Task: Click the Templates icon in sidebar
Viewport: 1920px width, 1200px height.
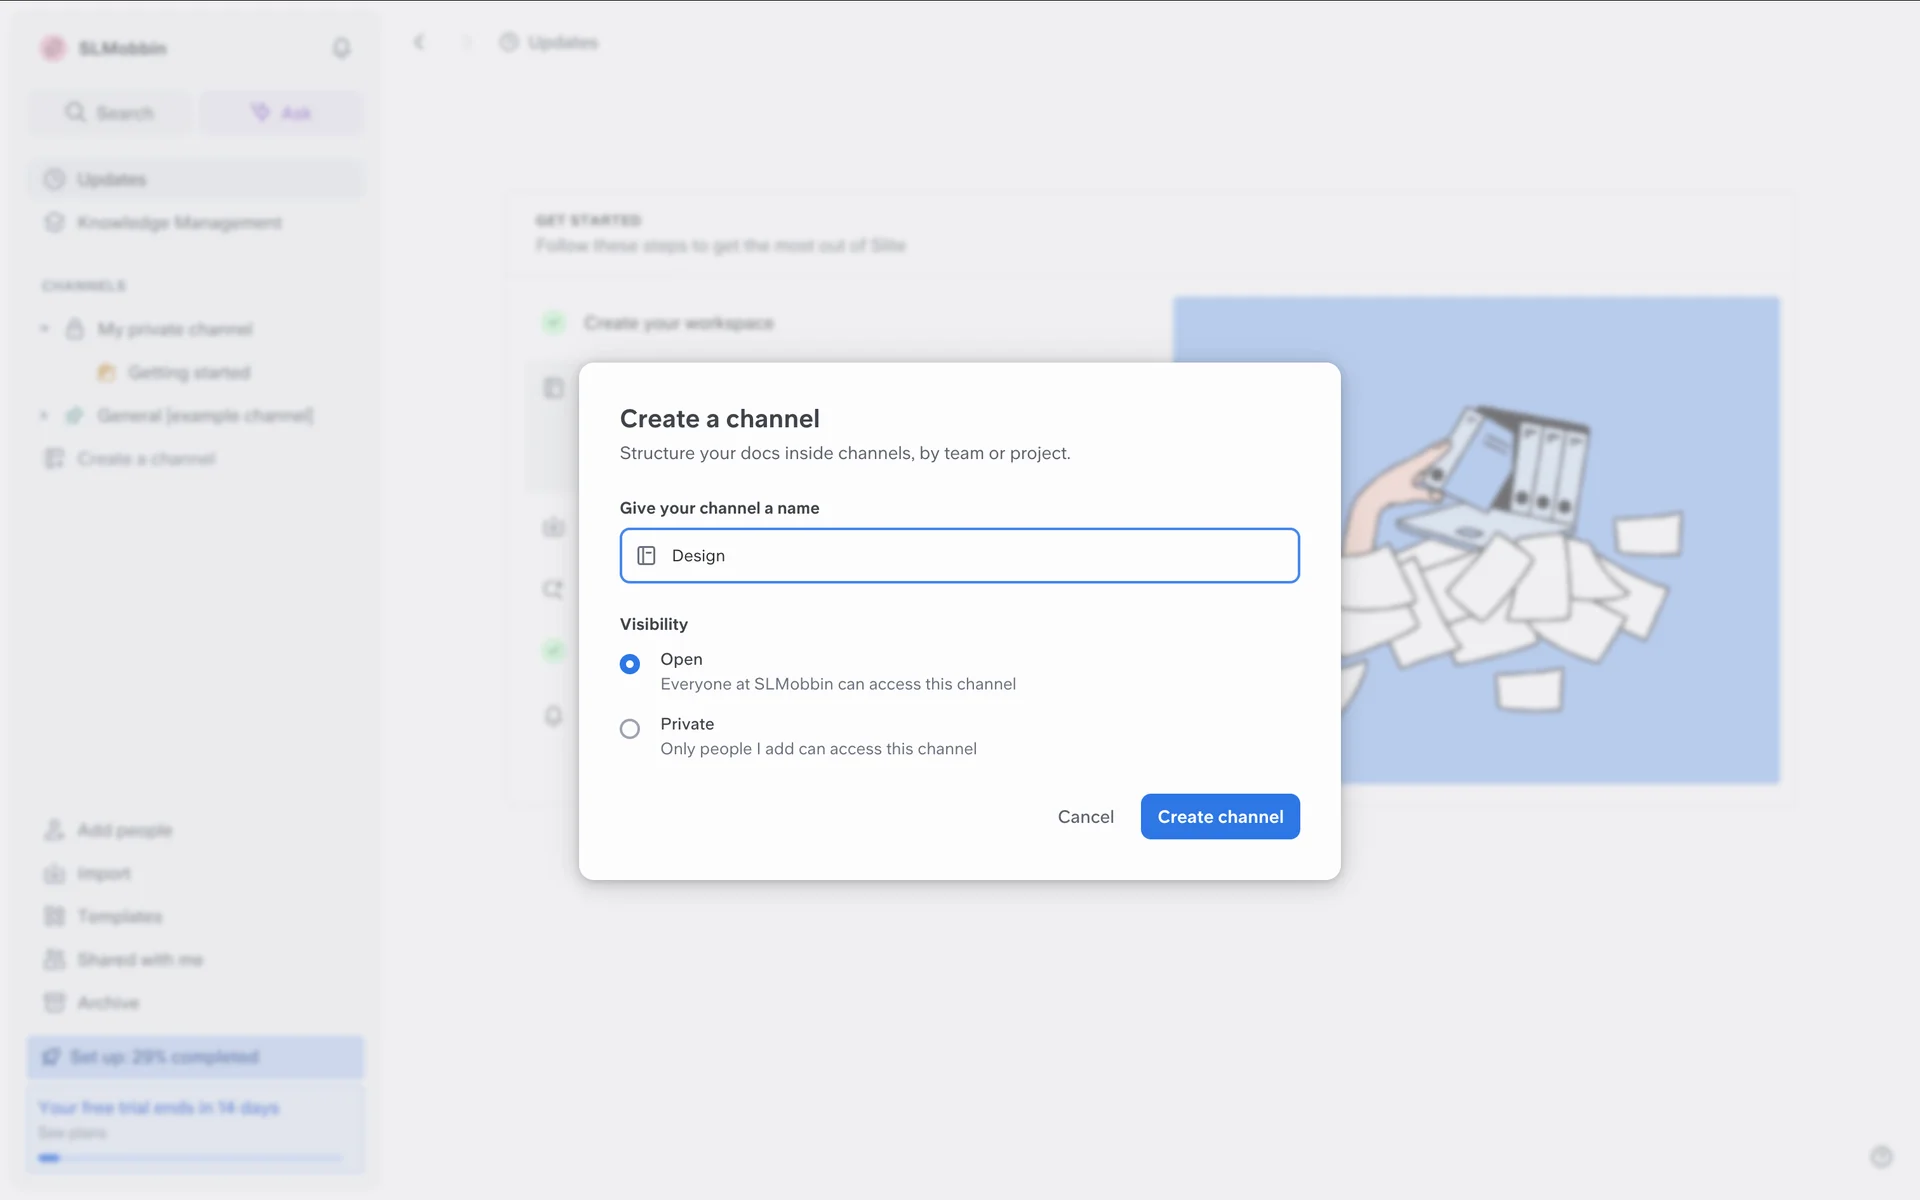Action: tap(55, 916)
